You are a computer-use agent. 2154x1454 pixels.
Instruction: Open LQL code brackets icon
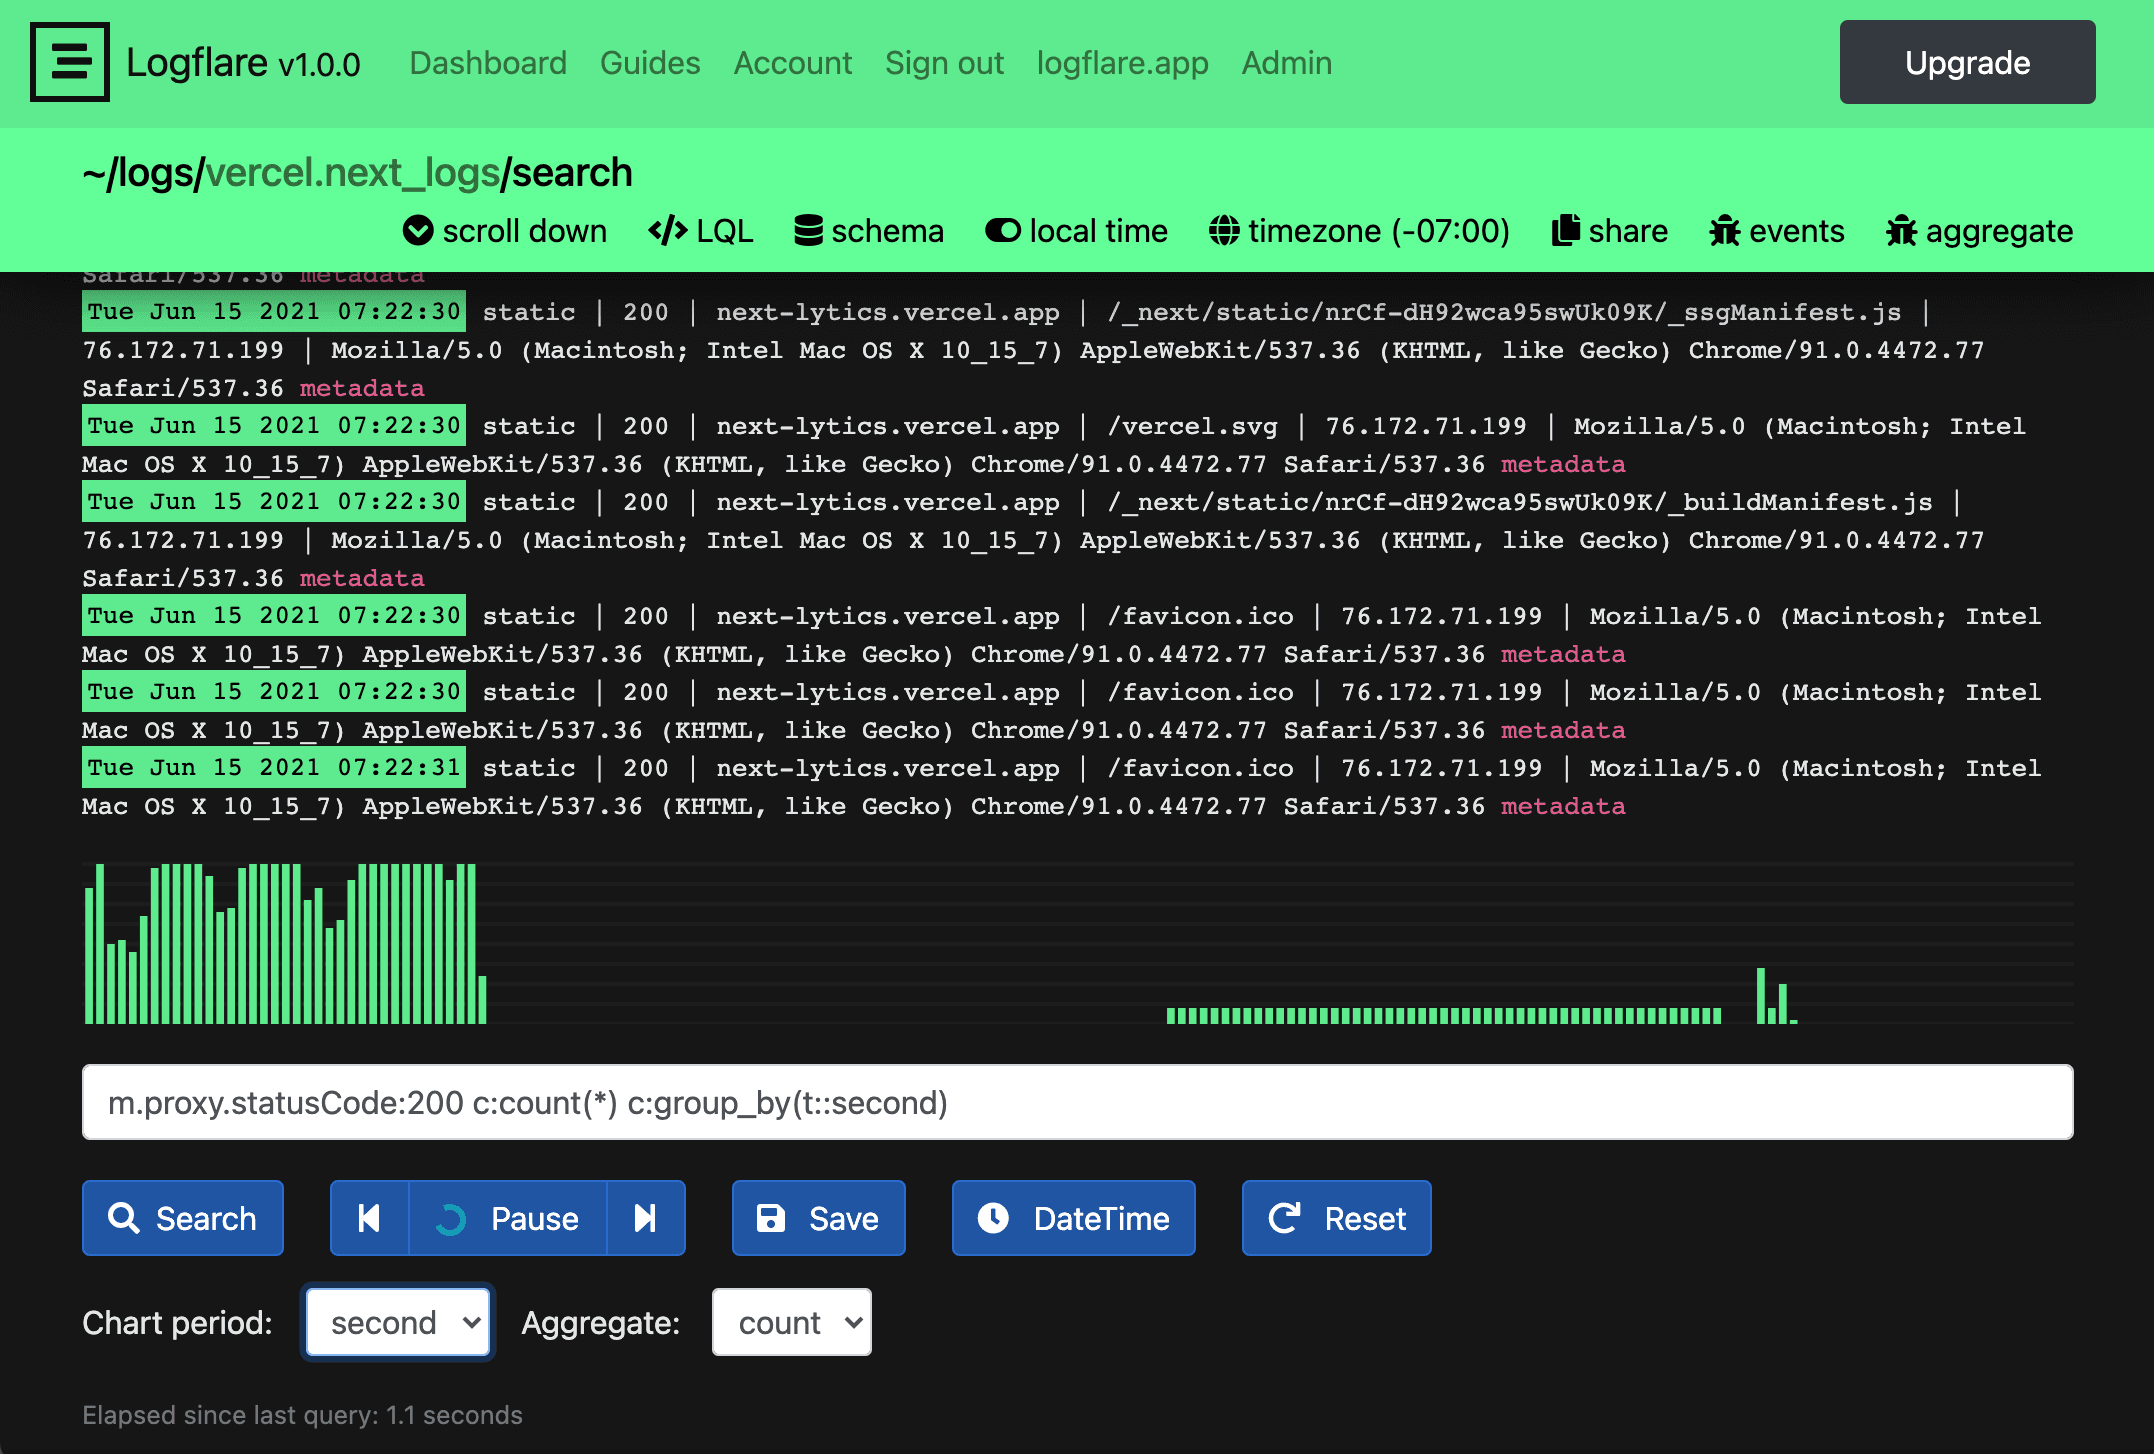[x=667, y=231]
